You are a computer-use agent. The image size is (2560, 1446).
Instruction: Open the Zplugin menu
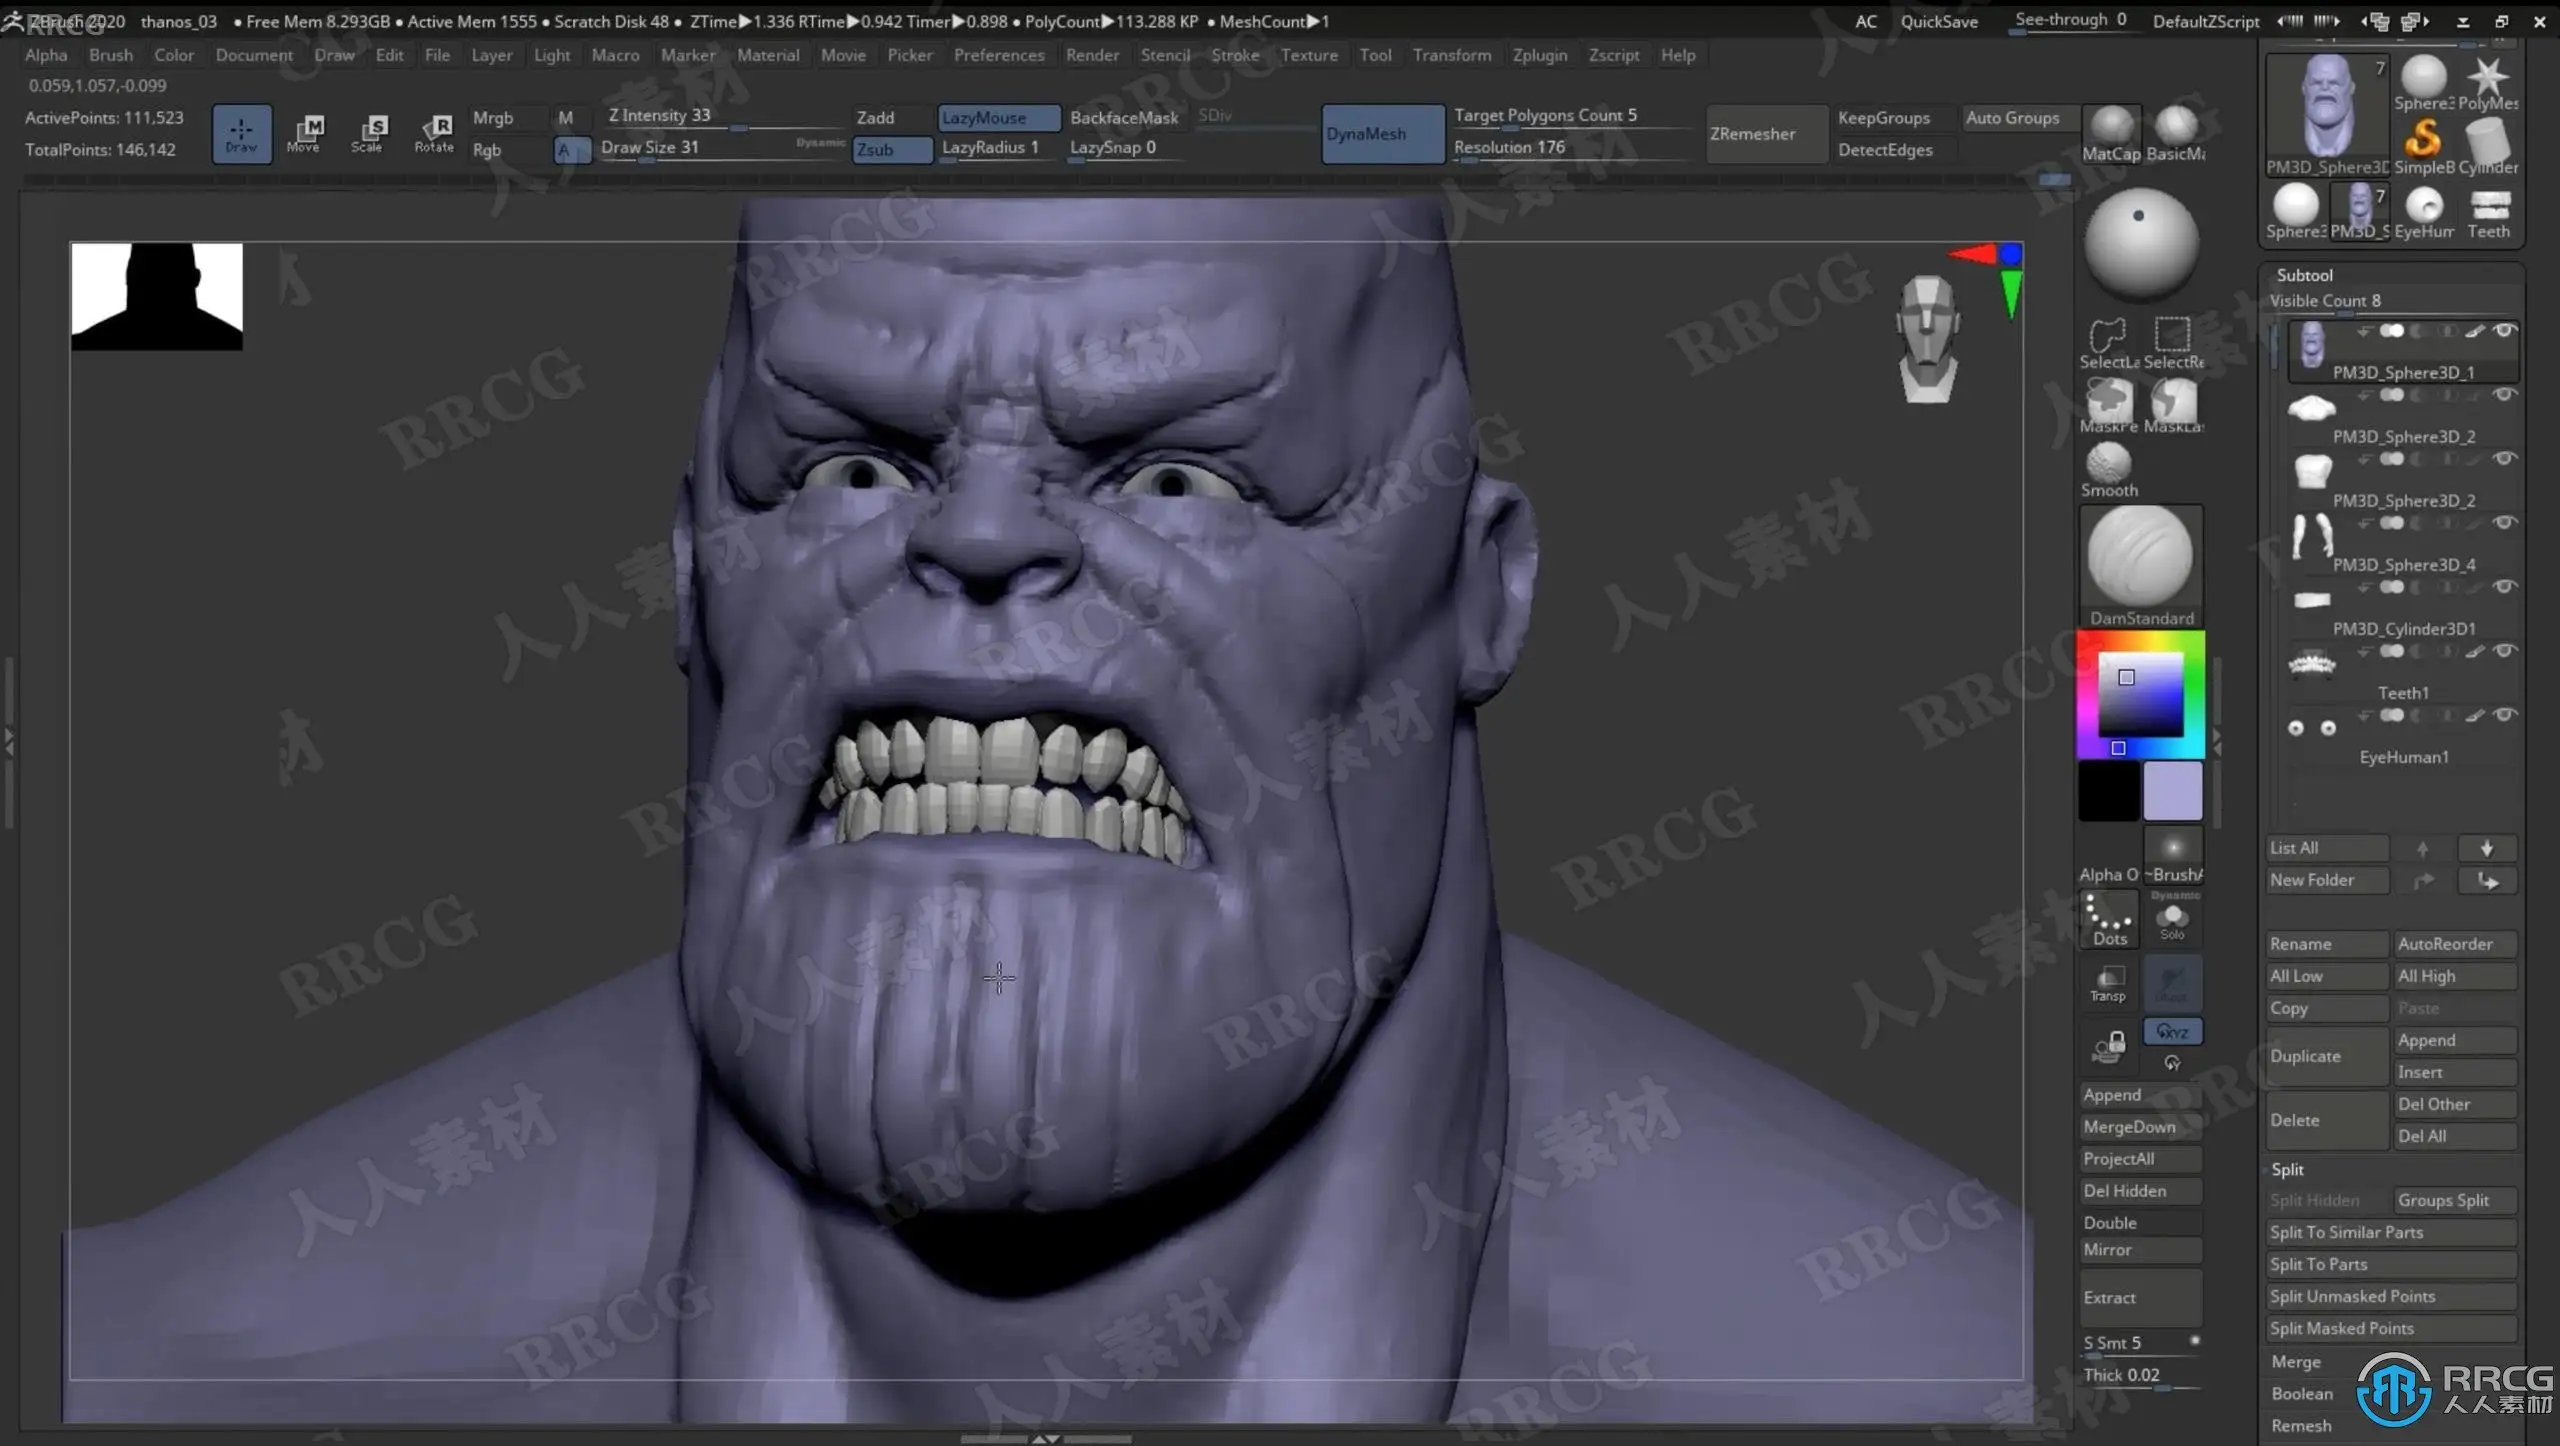pos(1539,55)
